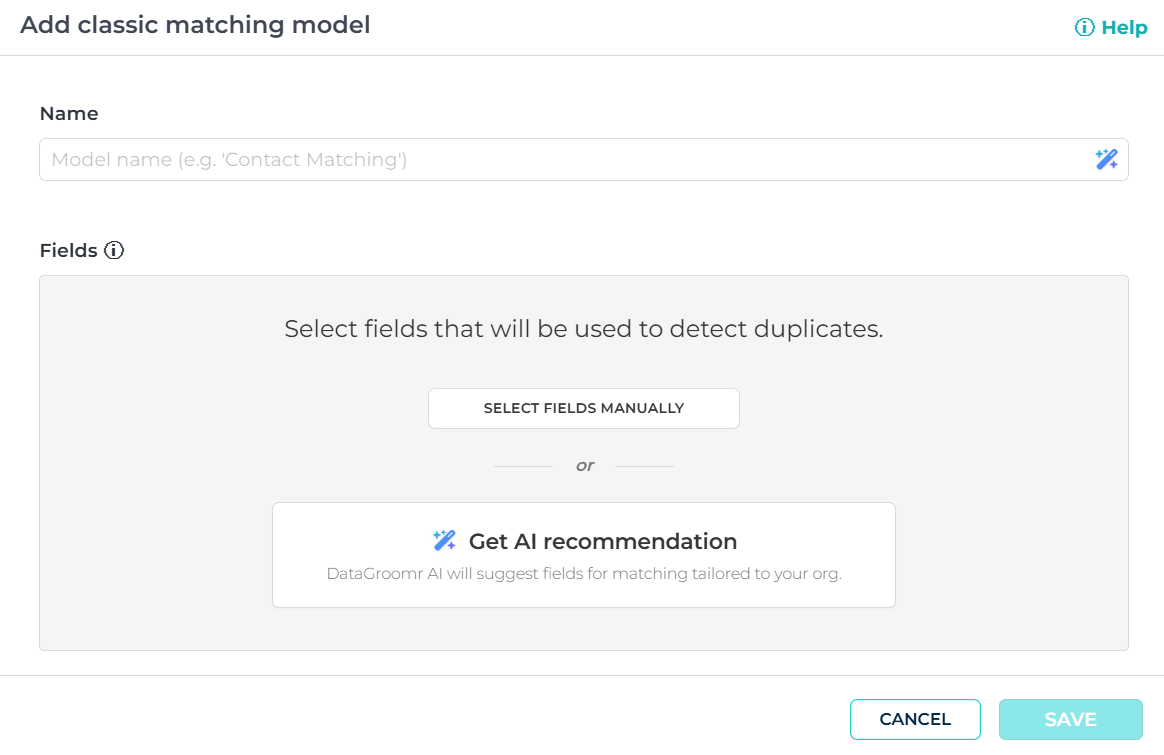Click the wand icon beside Get AI recommendation
The height and width of the screenshot is (755, 1164).
point(444,541)
